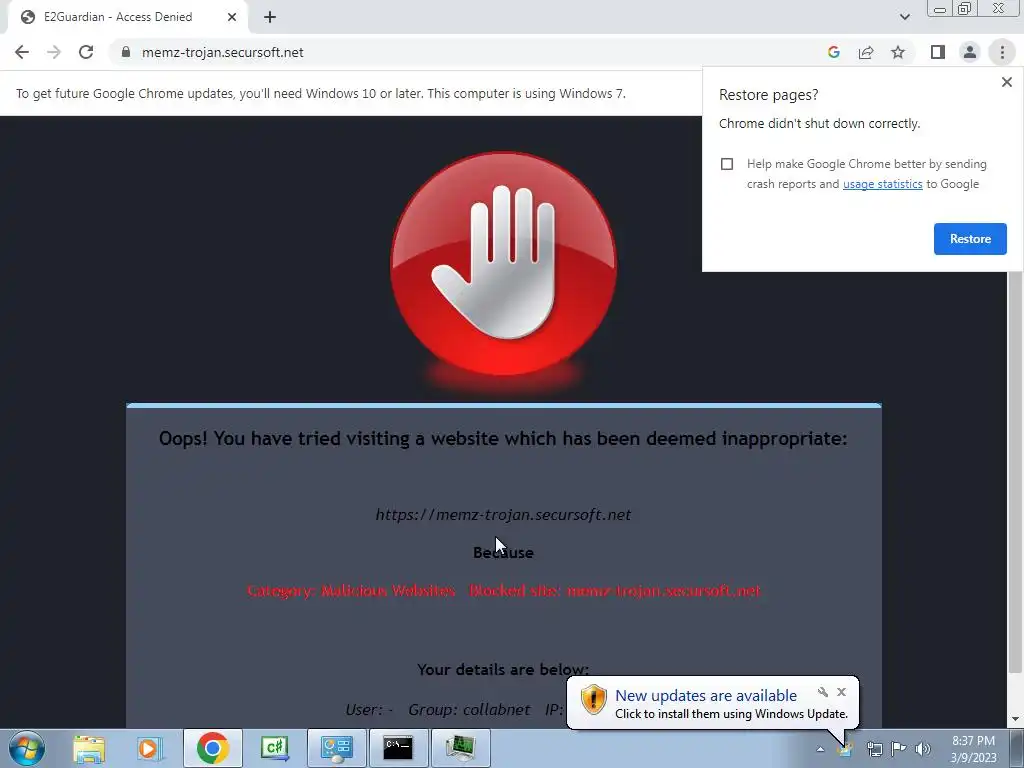Click the forward navigation arrow
Viewport: 1024px width, 768px height.
pyautogui.click(x=54, y=52)
